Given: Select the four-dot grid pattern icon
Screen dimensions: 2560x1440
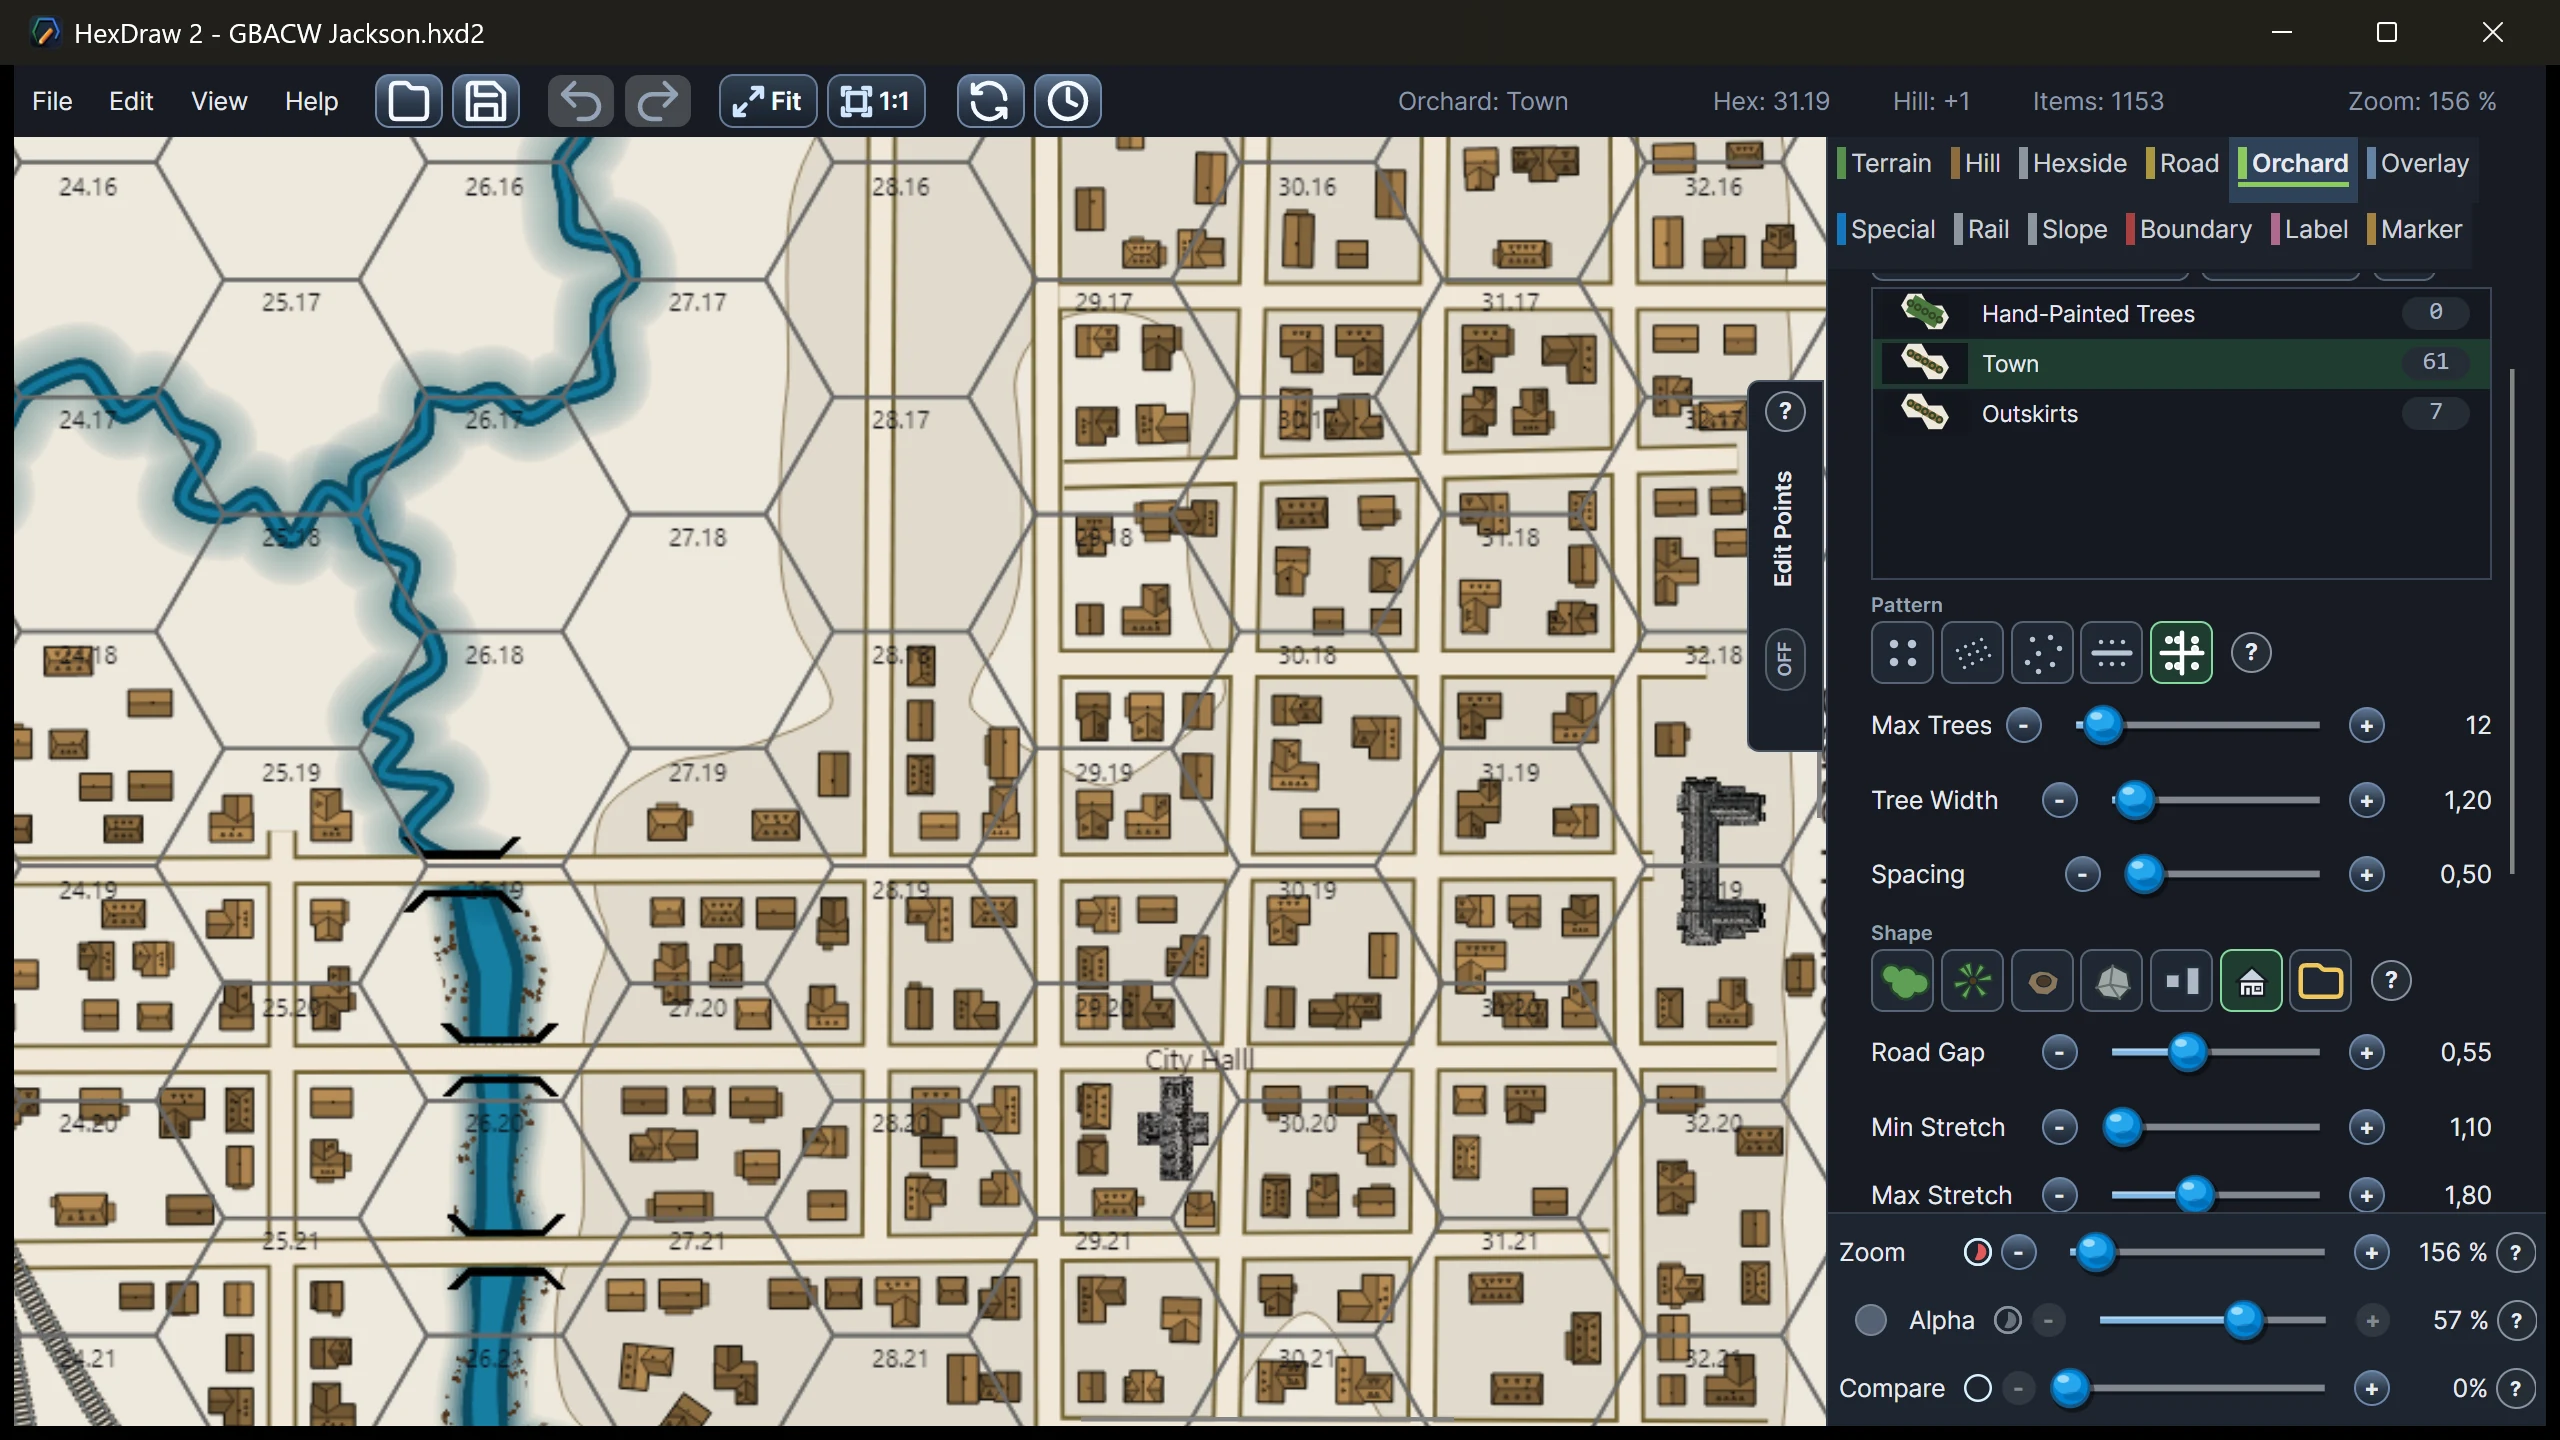Looking at the screenshot, I should click(1902, 653).
